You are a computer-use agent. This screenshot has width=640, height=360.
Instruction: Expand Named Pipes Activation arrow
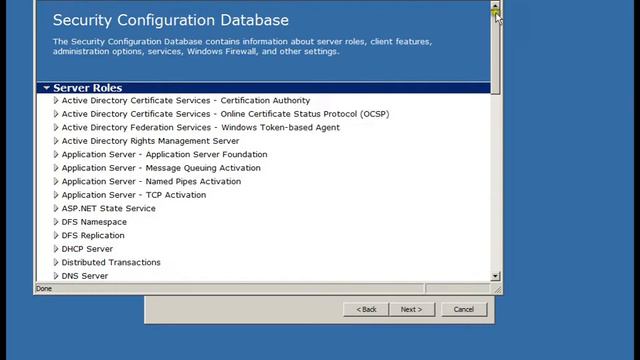[x=56, y=181]
